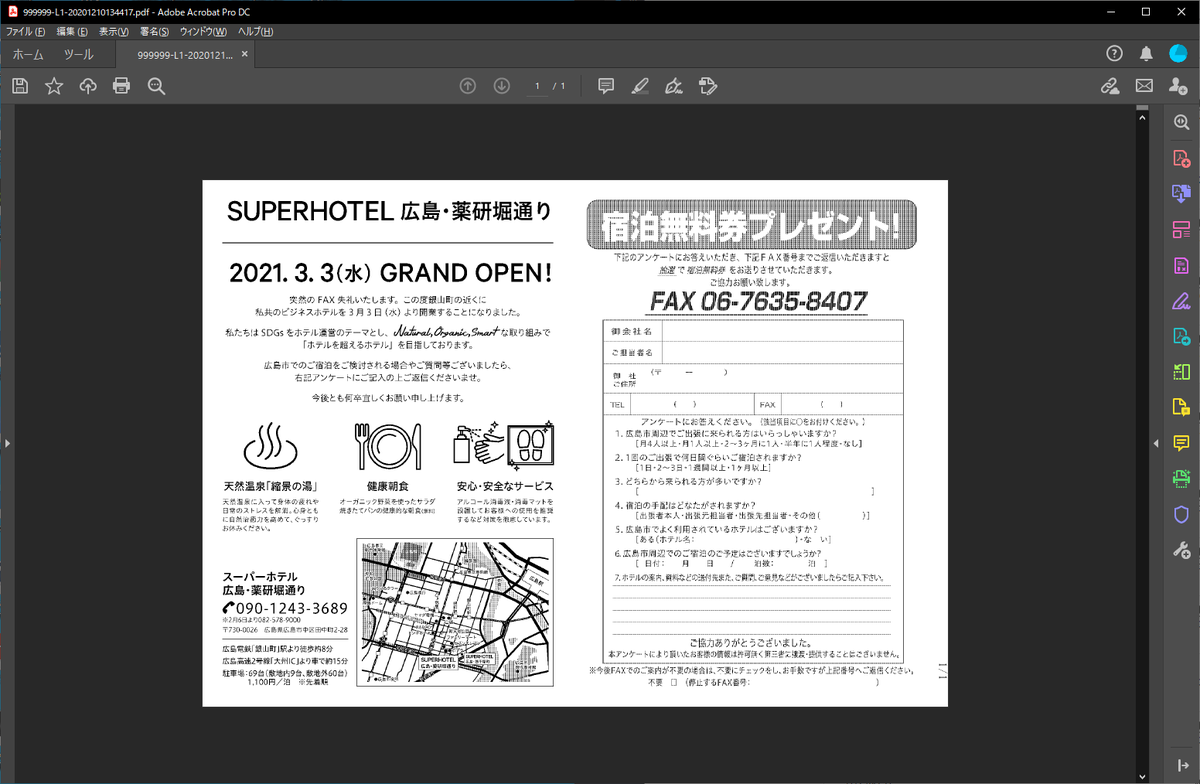Go to the next page with the down arrow

click(502, 86)
